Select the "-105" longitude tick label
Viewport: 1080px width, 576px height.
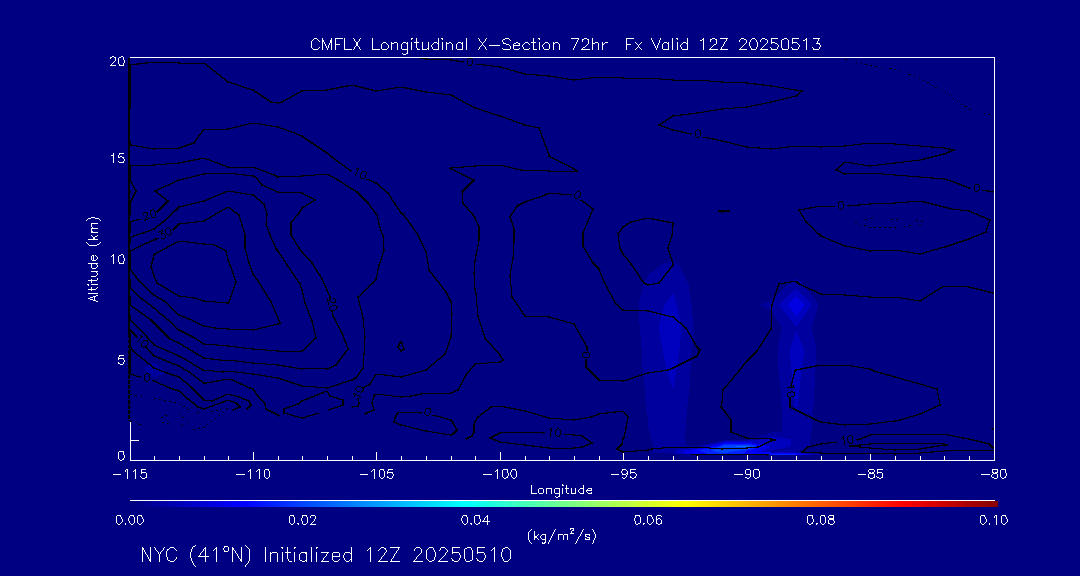coord(377,475)
